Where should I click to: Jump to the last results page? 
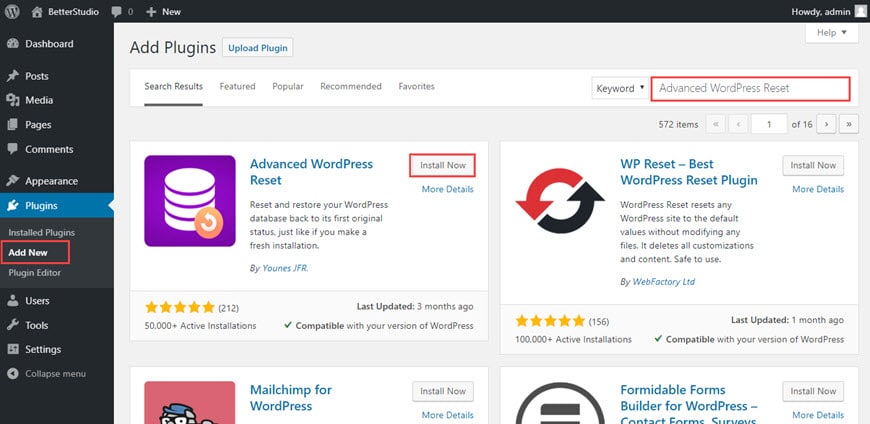point(849,124)
